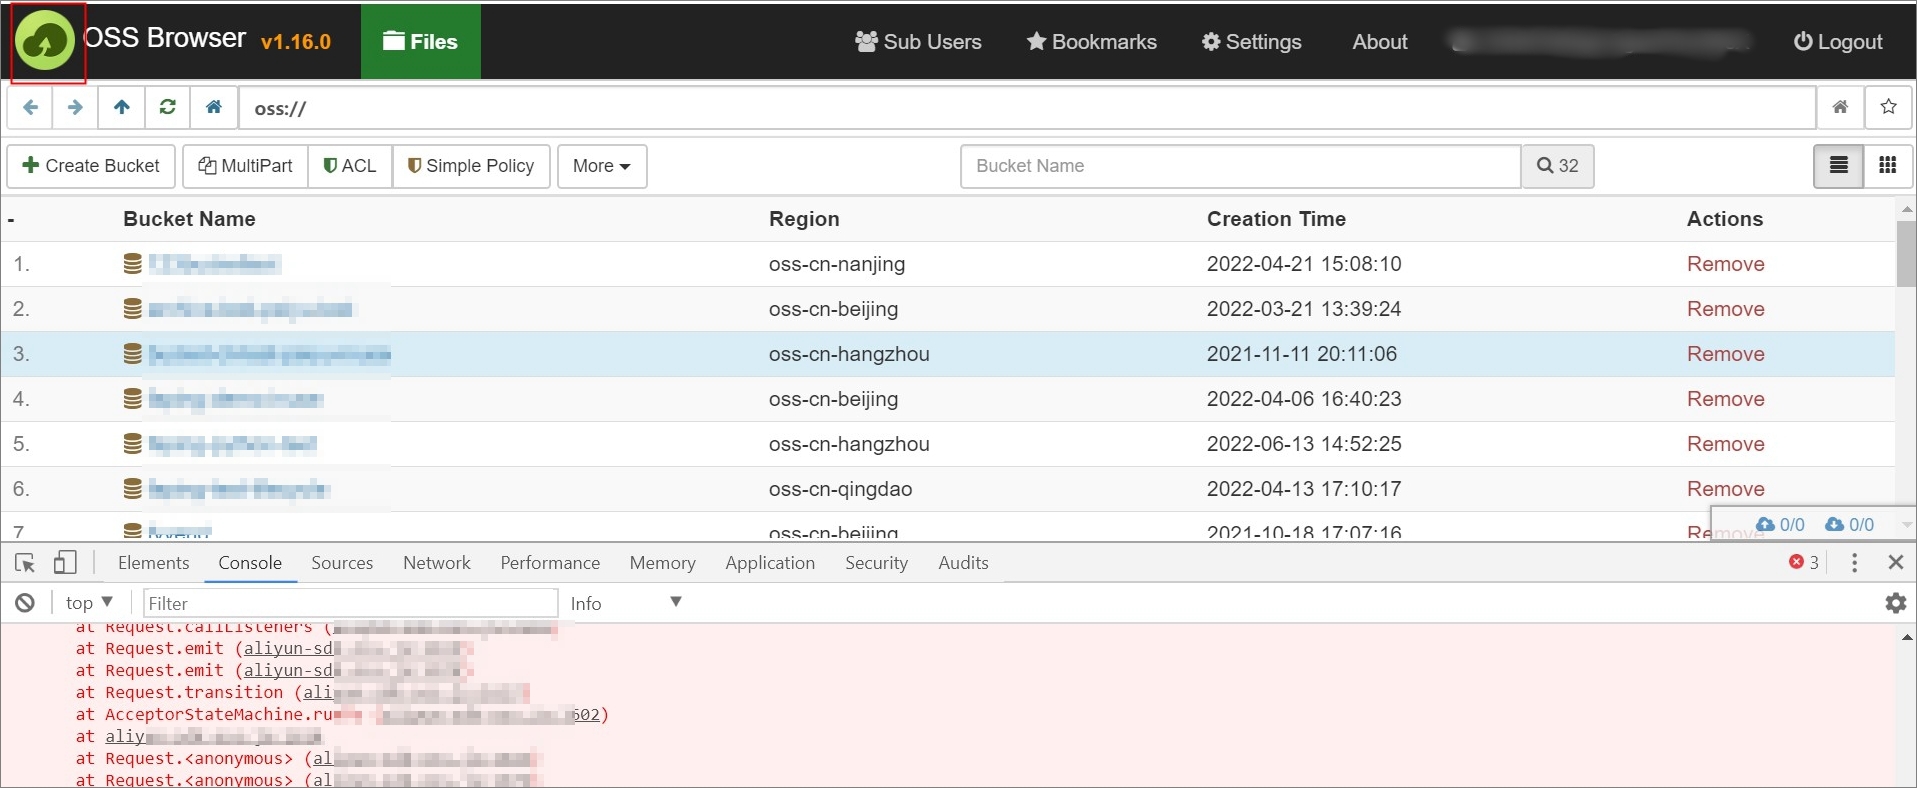Screen dimensions: 1917x788
Task: Set current path as home page
Action: [x=1840, y=107]
